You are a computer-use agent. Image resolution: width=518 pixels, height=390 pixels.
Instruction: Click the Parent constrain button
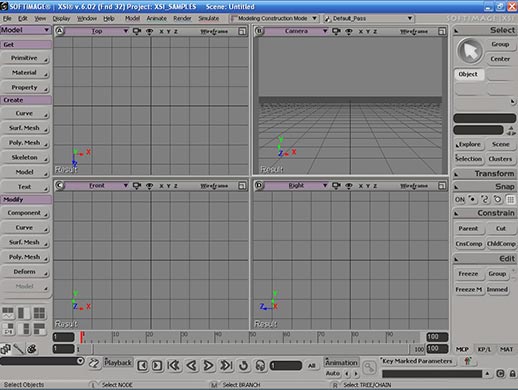(x=468, y=229)
